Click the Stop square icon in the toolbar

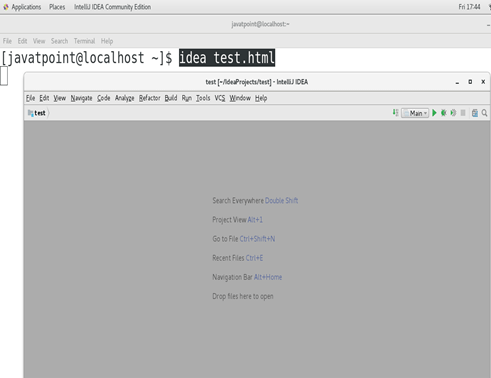[463, 113]
